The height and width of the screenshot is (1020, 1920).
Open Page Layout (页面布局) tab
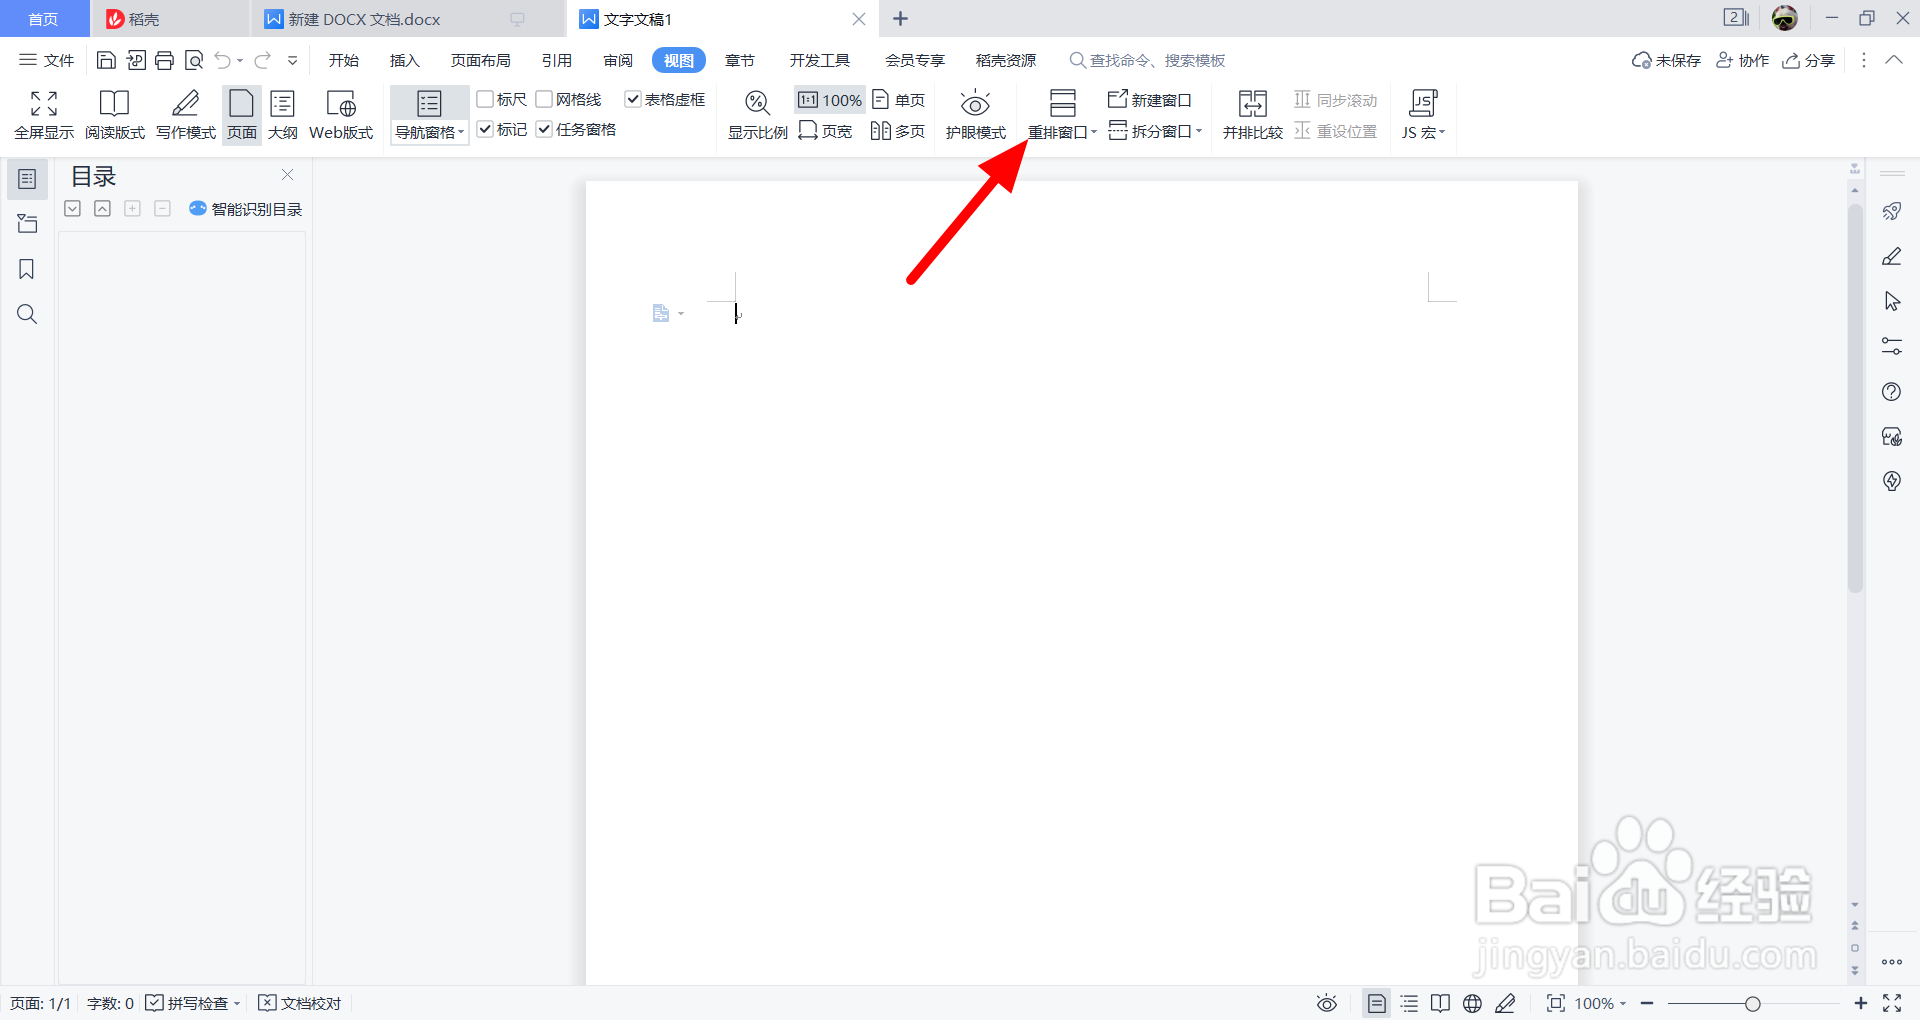480,60
